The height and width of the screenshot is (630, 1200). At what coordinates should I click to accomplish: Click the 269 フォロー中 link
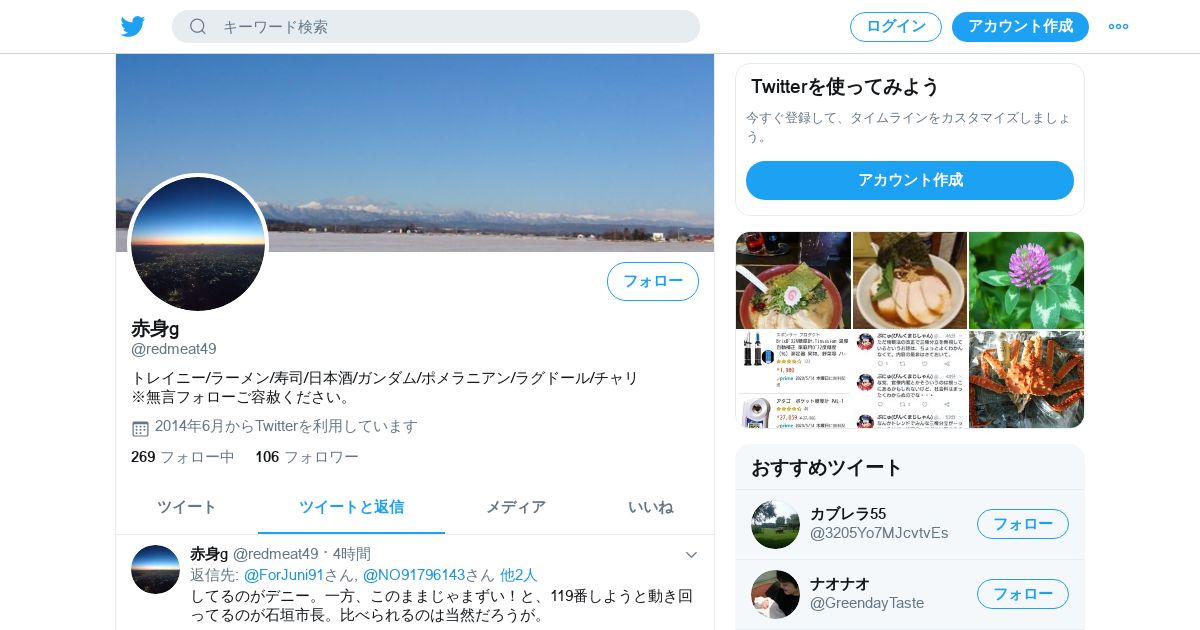tap(183, 457)
